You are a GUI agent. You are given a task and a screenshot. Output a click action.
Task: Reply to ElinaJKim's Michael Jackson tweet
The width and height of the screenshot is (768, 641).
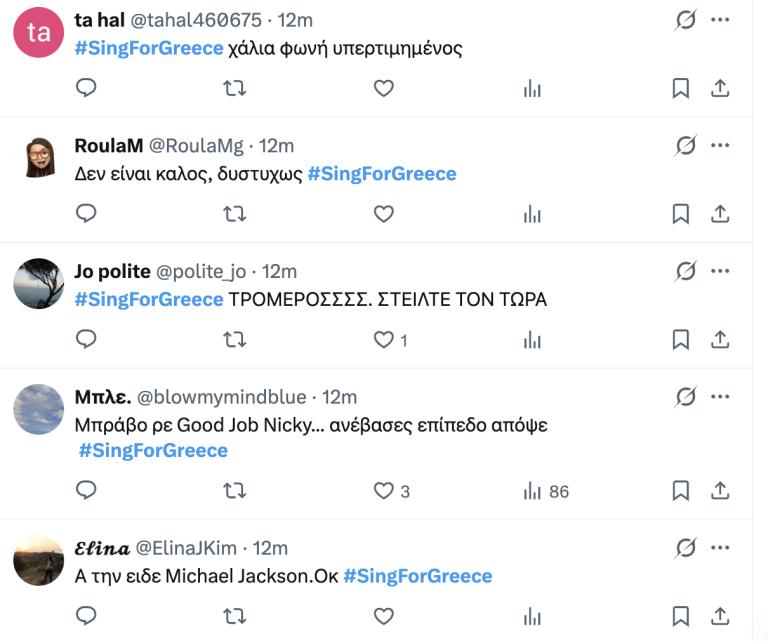click(86, 615)
